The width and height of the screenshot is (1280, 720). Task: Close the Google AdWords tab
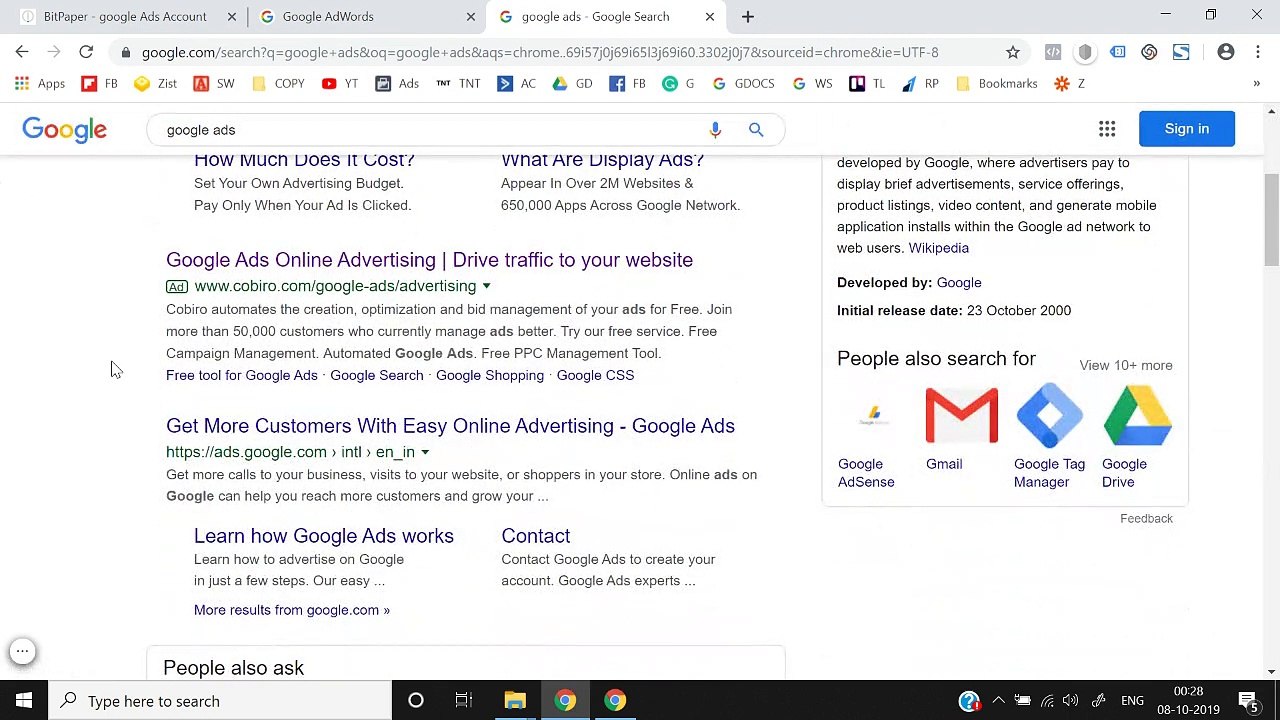click(471, 17)
